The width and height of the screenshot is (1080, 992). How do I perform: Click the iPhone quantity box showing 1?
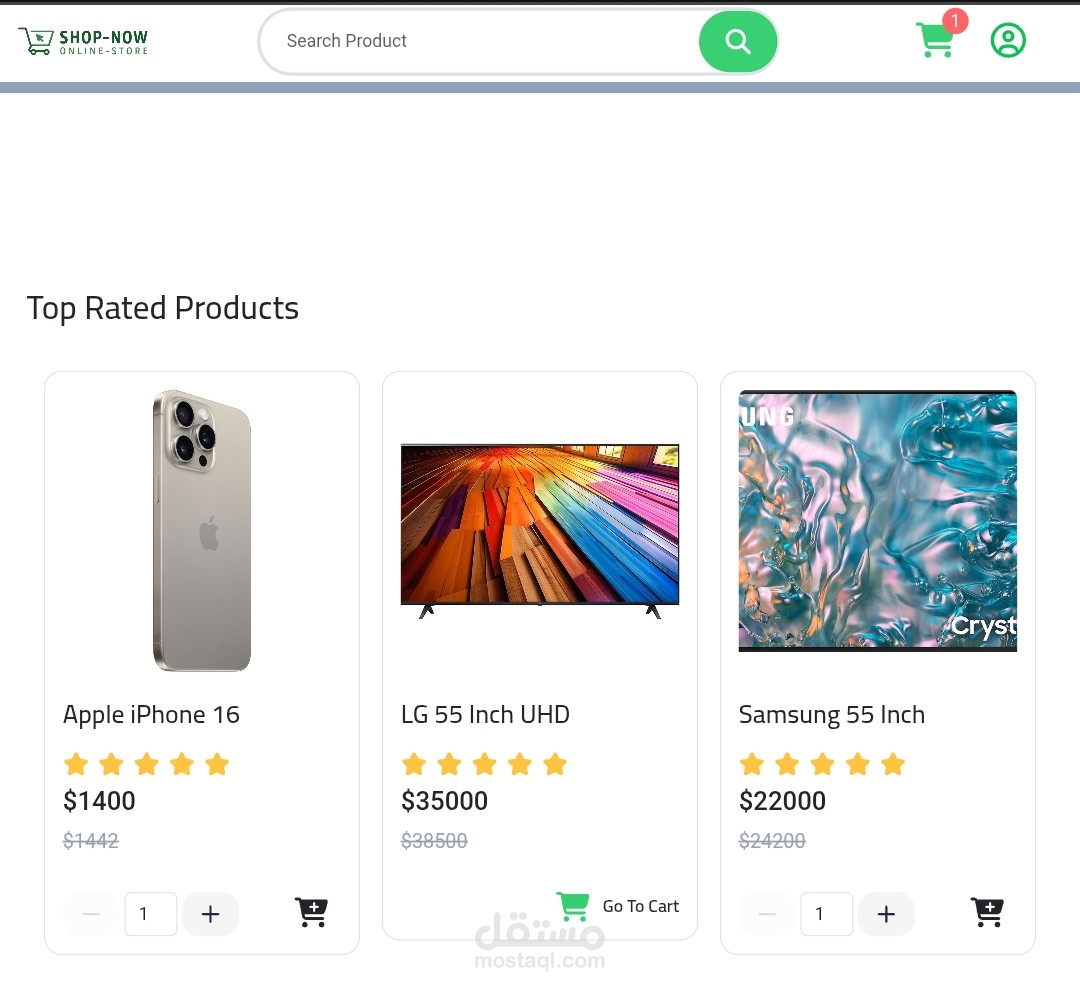pyautogui.click(x=151, y=913)
